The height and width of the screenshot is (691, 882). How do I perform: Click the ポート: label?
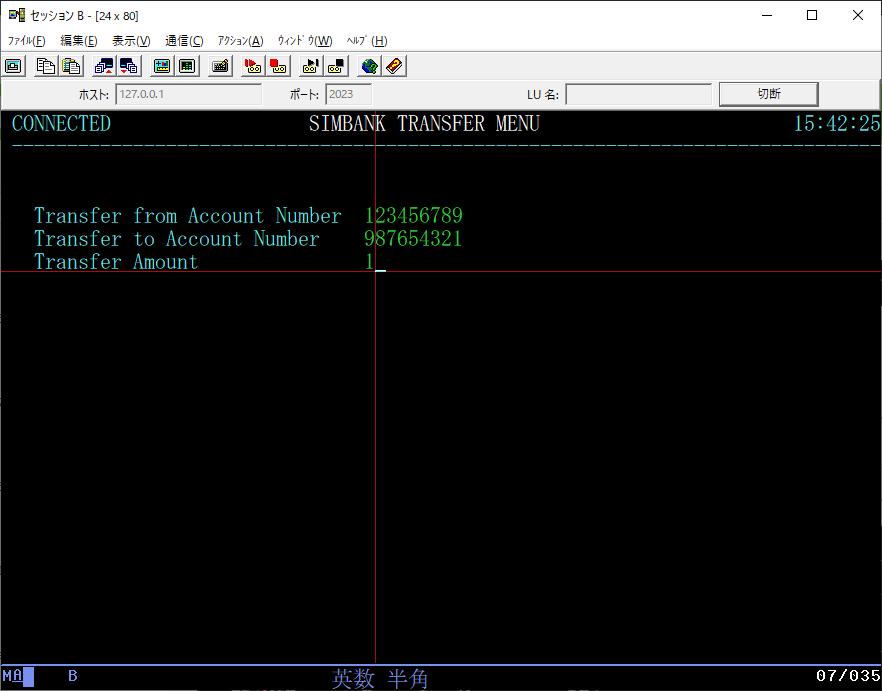tap(304, 95)
